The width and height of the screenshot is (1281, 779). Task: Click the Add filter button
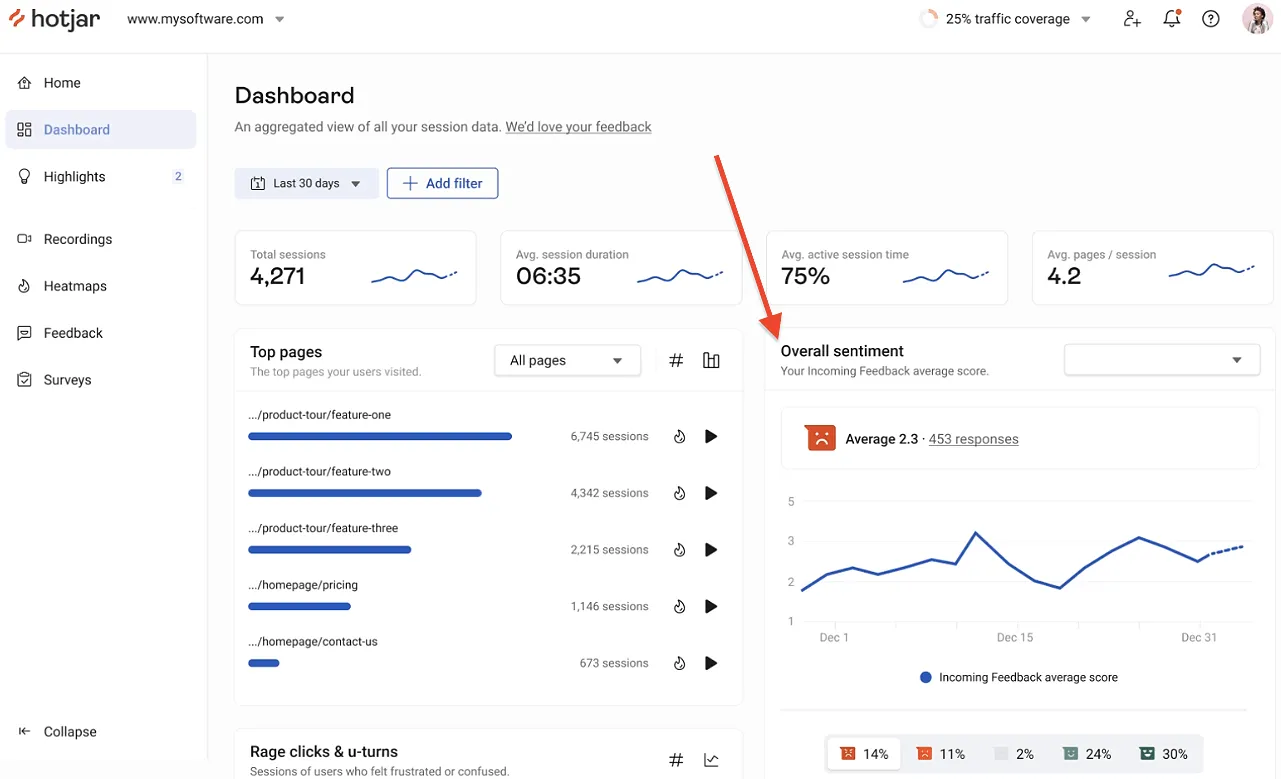[x=442, y=183]
